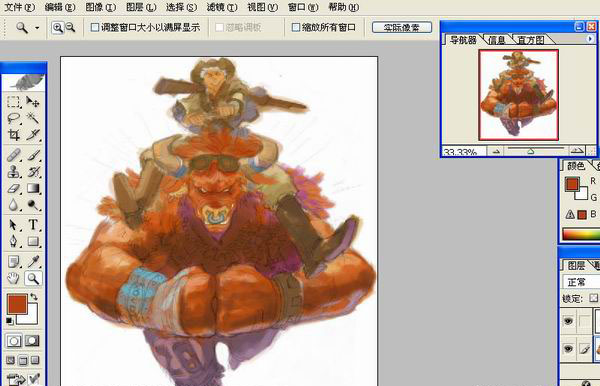The width and height of the screenshot is (600, 386).
Task: Select the Eraser tool
Action: point(13,188)
